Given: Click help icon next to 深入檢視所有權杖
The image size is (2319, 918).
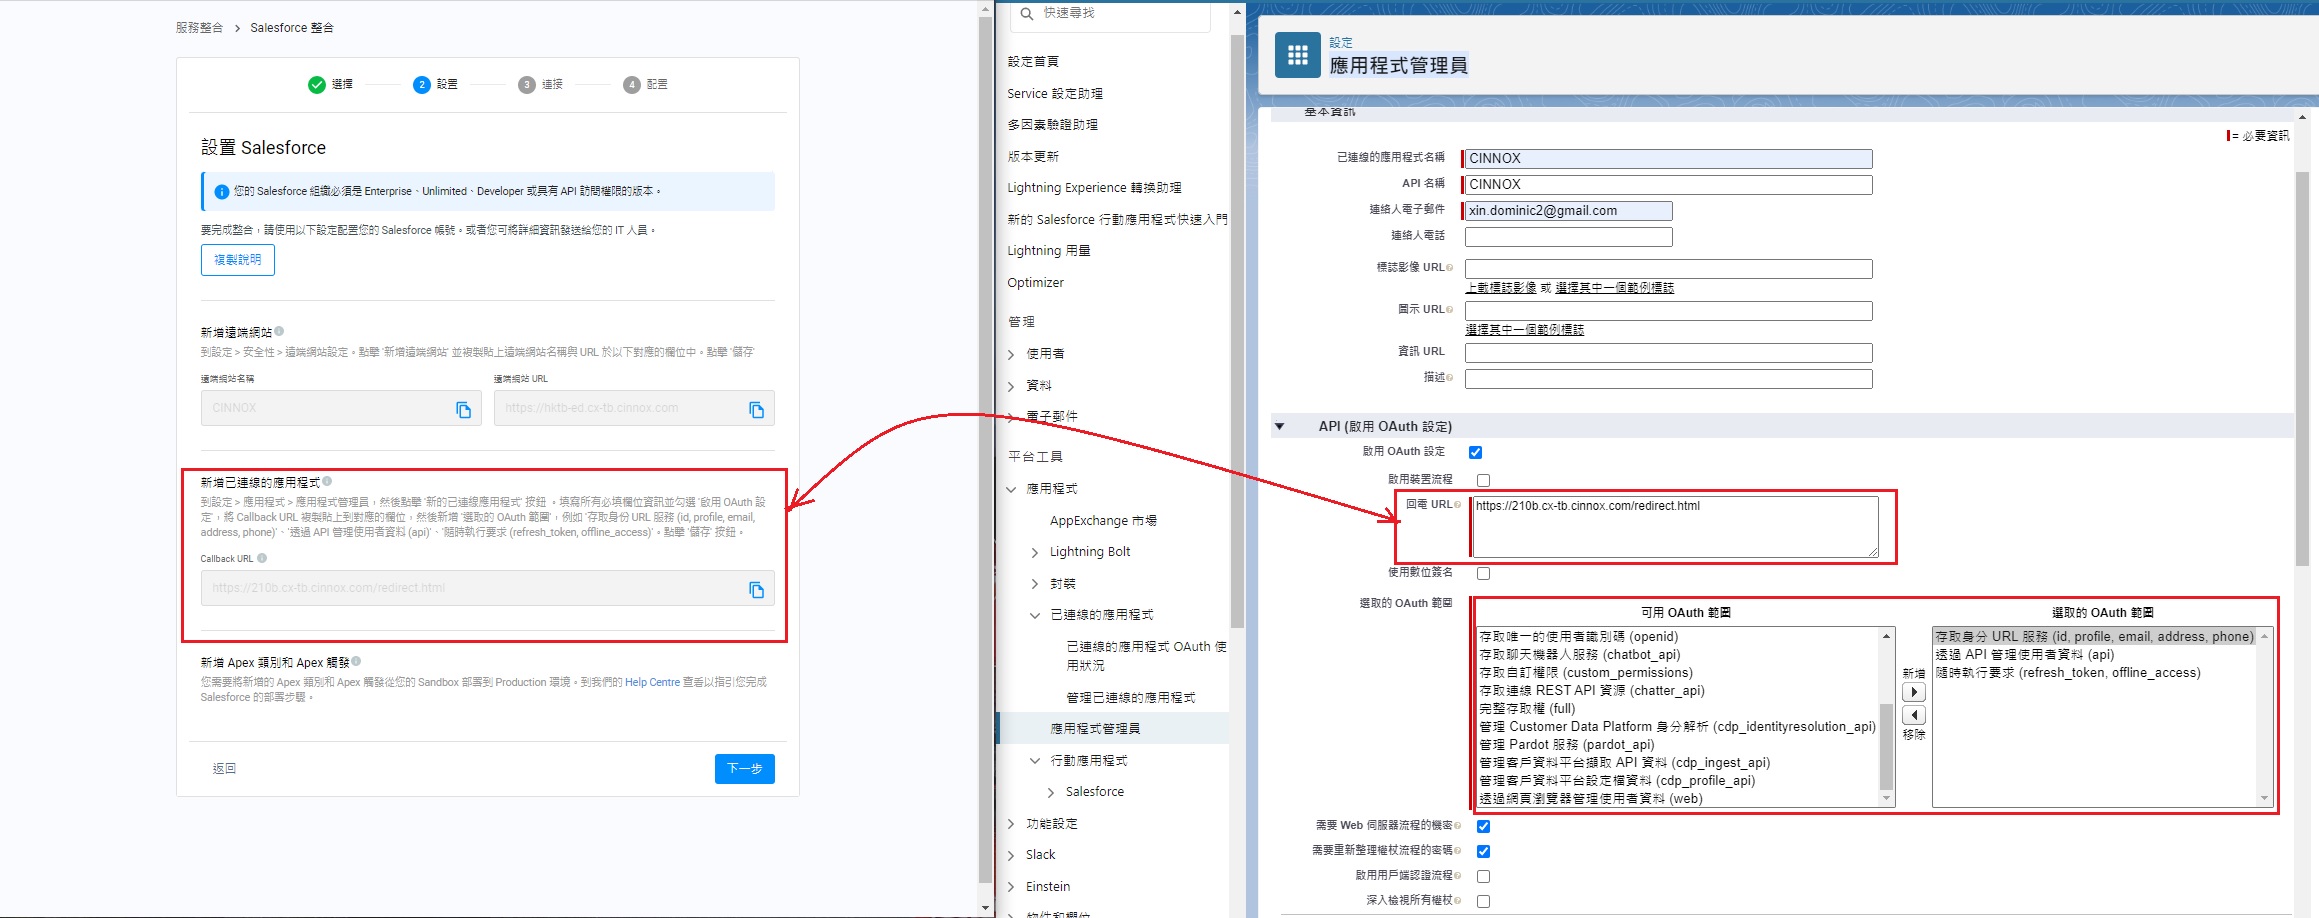Looking at the screenshot, I should tap(1457, 901).
